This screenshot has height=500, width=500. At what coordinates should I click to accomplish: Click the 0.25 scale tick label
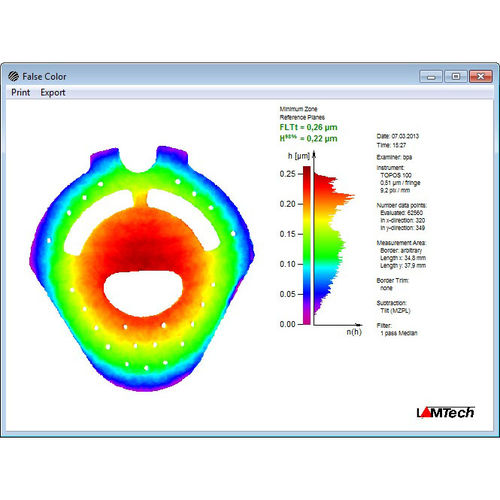288,174
